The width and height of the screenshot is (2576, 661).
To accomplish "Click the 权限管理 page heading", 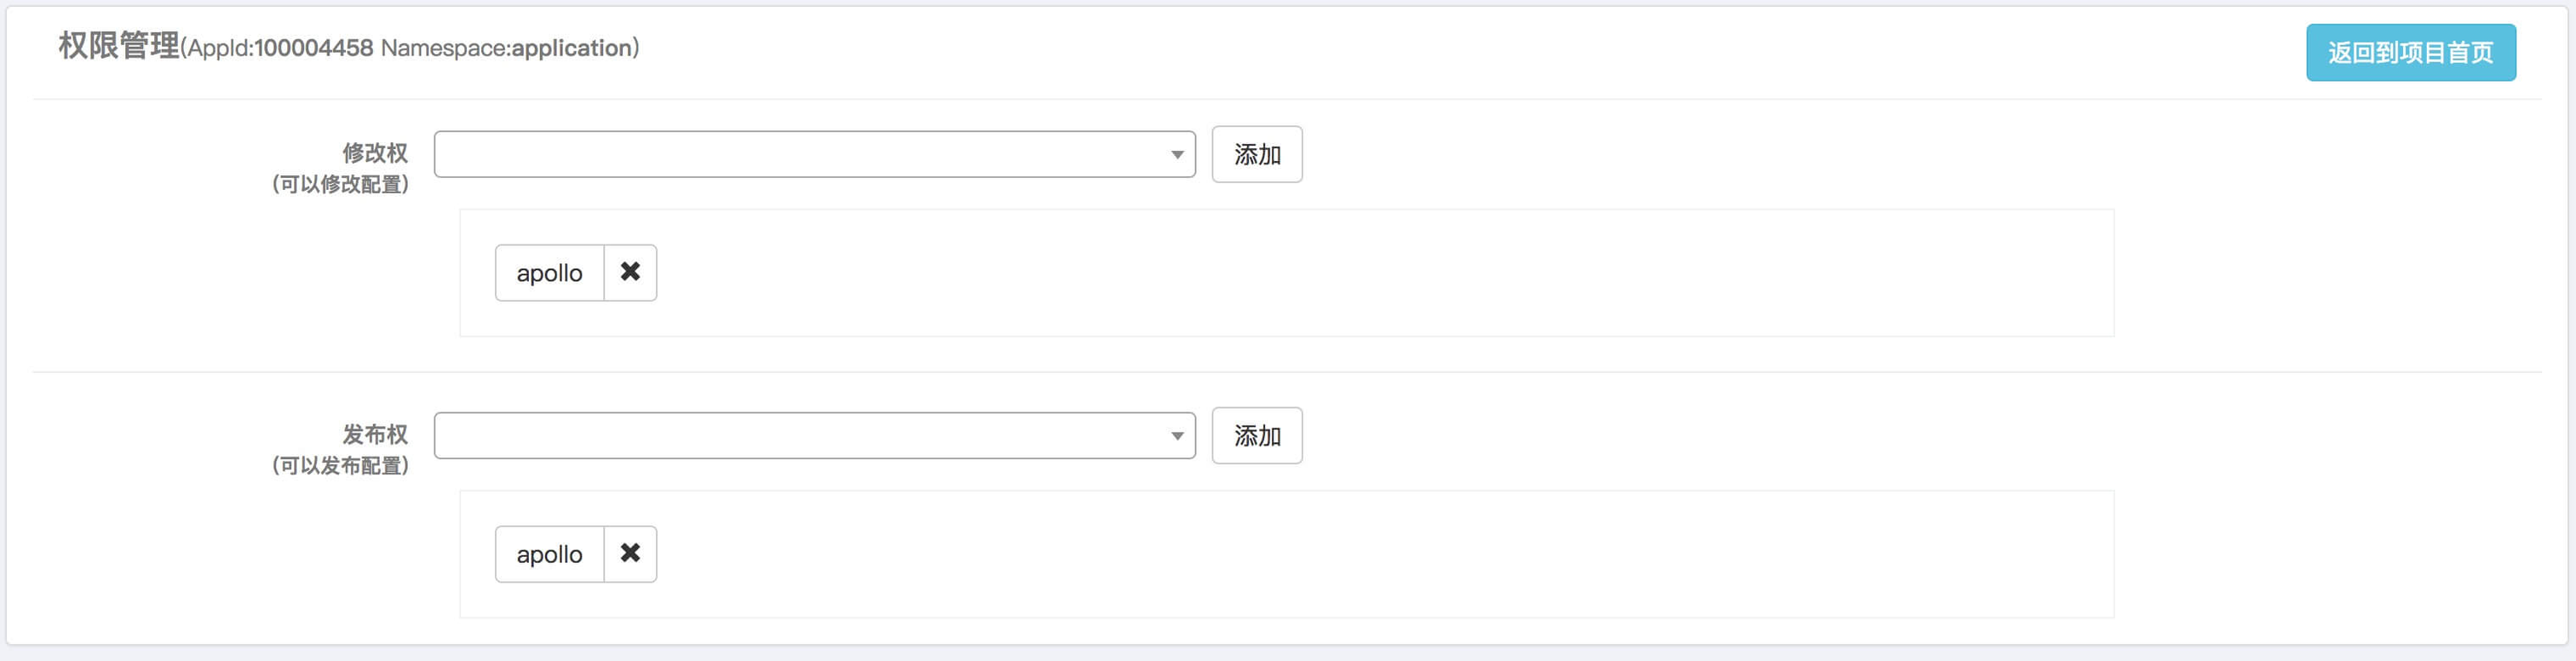I will click(x=119, y=46).
